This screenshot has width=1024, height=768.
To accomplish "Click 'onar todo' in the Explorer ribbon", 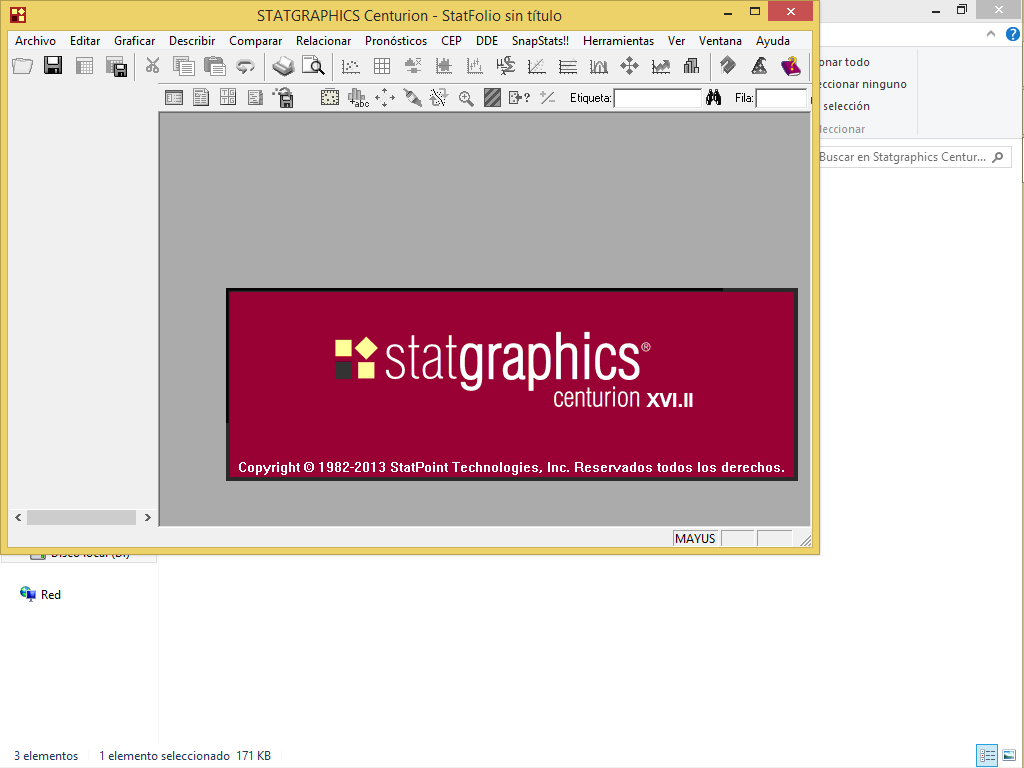I will coord(844,62).
